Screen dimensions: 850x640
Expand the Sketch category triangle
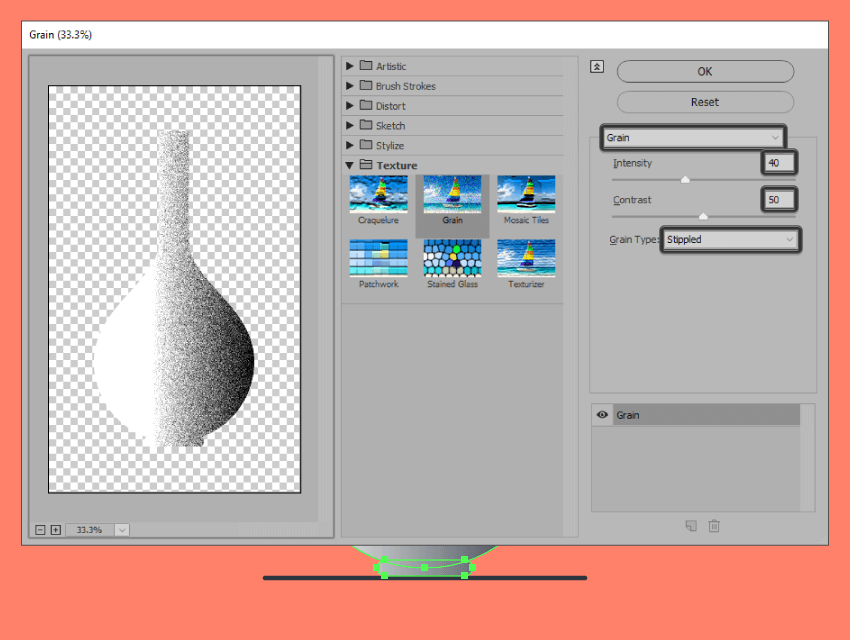coord(350,125)
